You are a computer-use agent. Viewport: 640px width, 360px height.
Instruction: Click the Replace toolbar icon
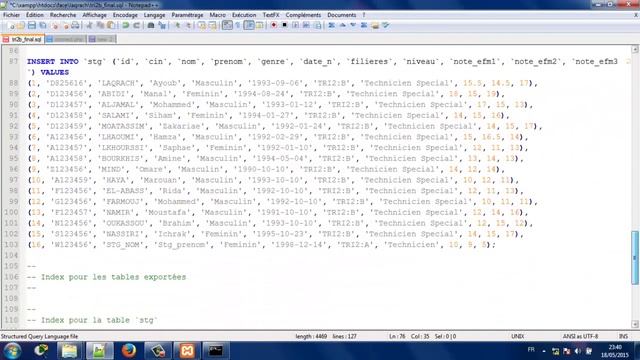click(162, 26)
